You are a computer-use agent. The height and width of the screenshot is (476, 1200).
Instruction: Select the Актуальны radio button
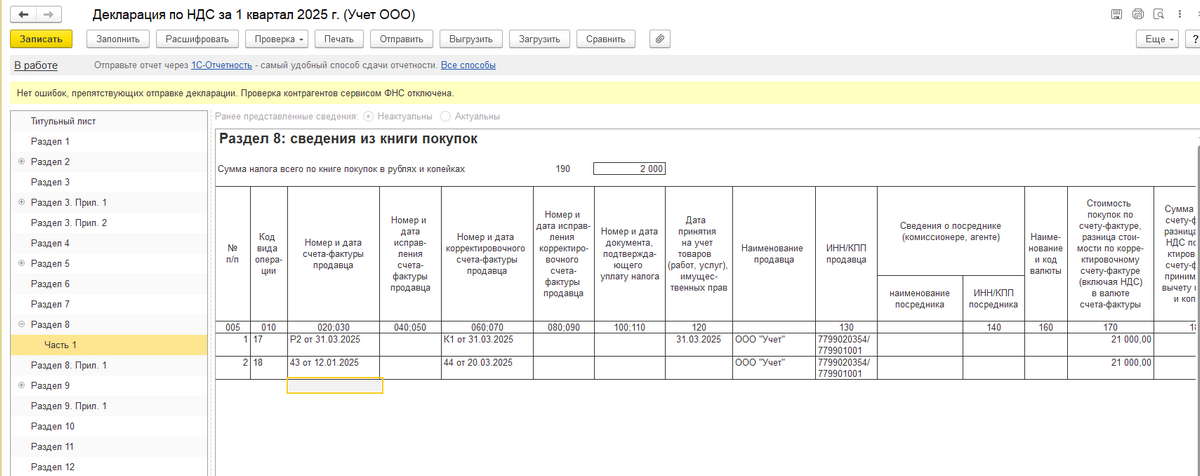(x=446, y=117)
